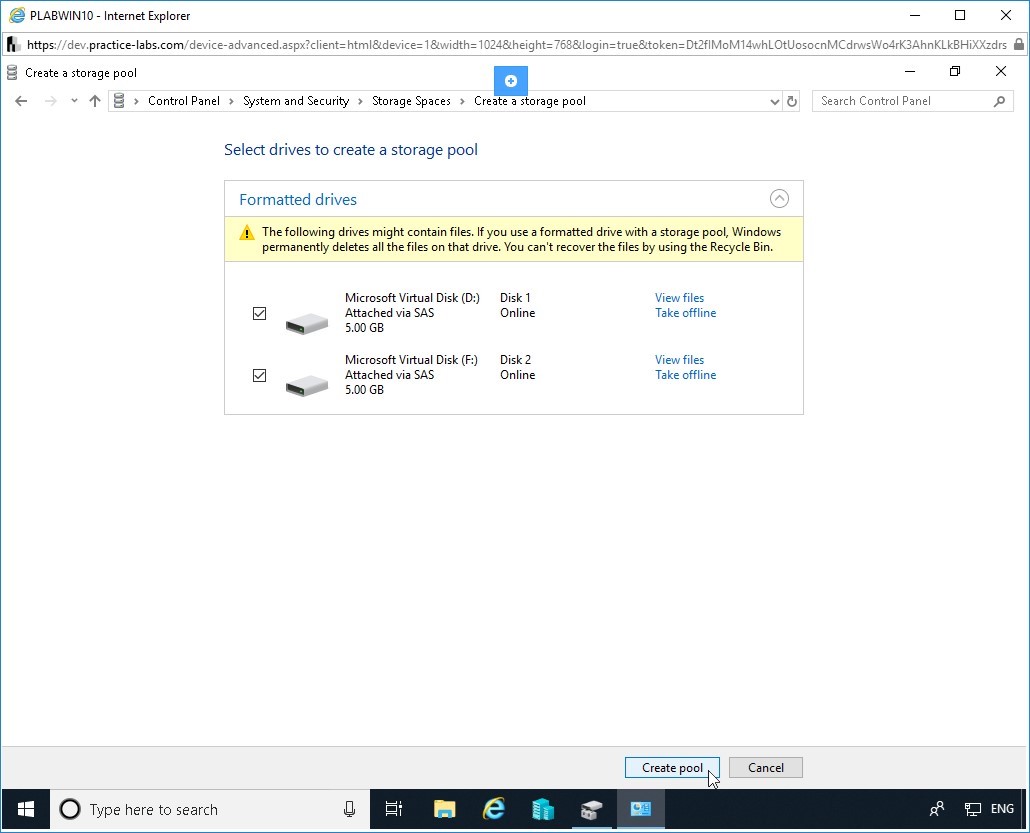Click Create a storage pool breadcrumb
1030x833 pixels.
[x=529, y=101]
